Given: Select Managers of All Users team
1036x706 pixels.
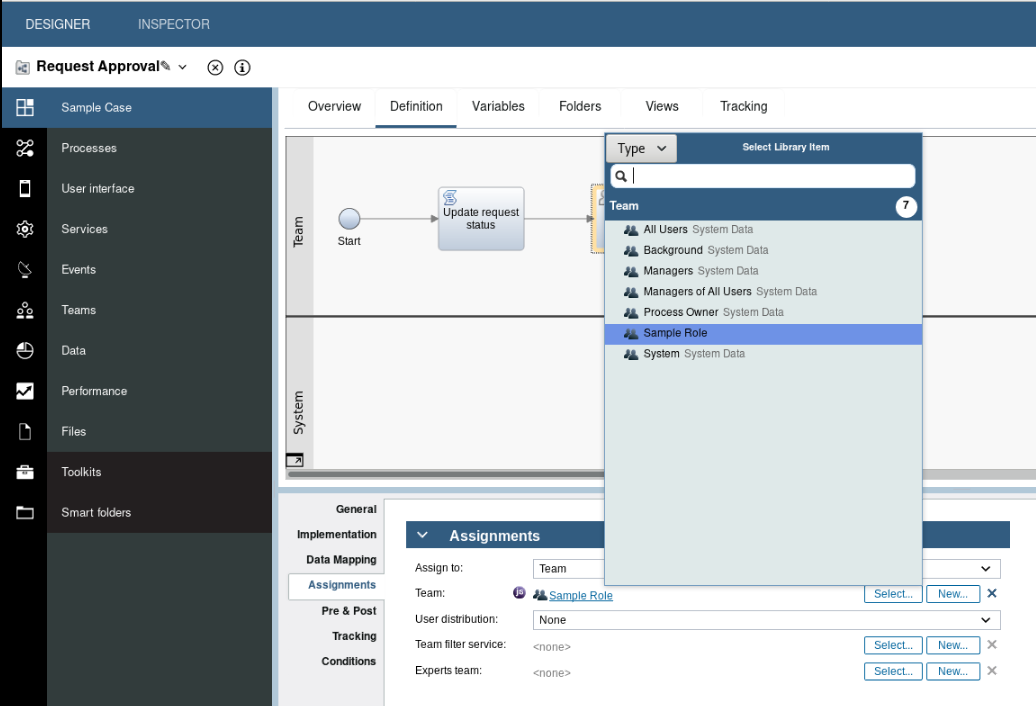Looking at the screenshot, I should coord(763,291).
